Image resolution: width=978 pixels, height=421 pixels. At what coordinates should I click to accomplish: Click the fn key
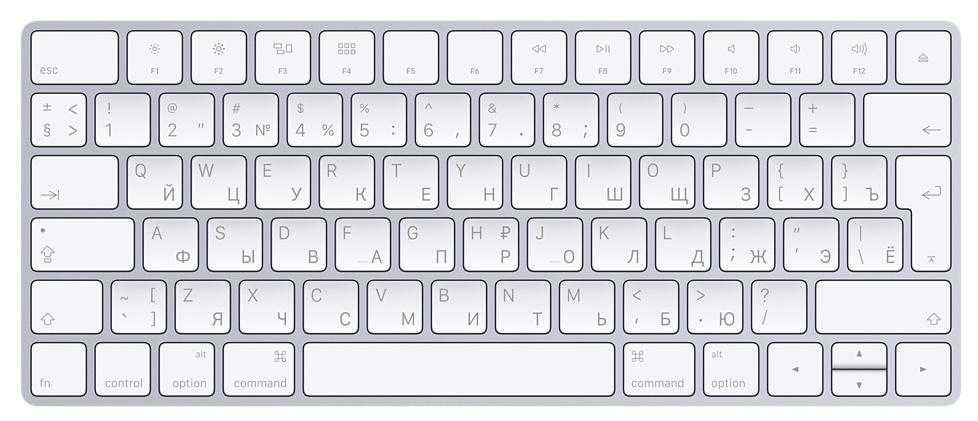(x=59, y=369)
